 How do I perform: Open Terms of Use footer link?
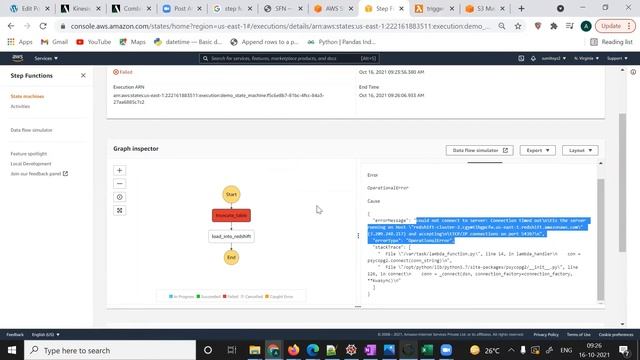(578, 334)
